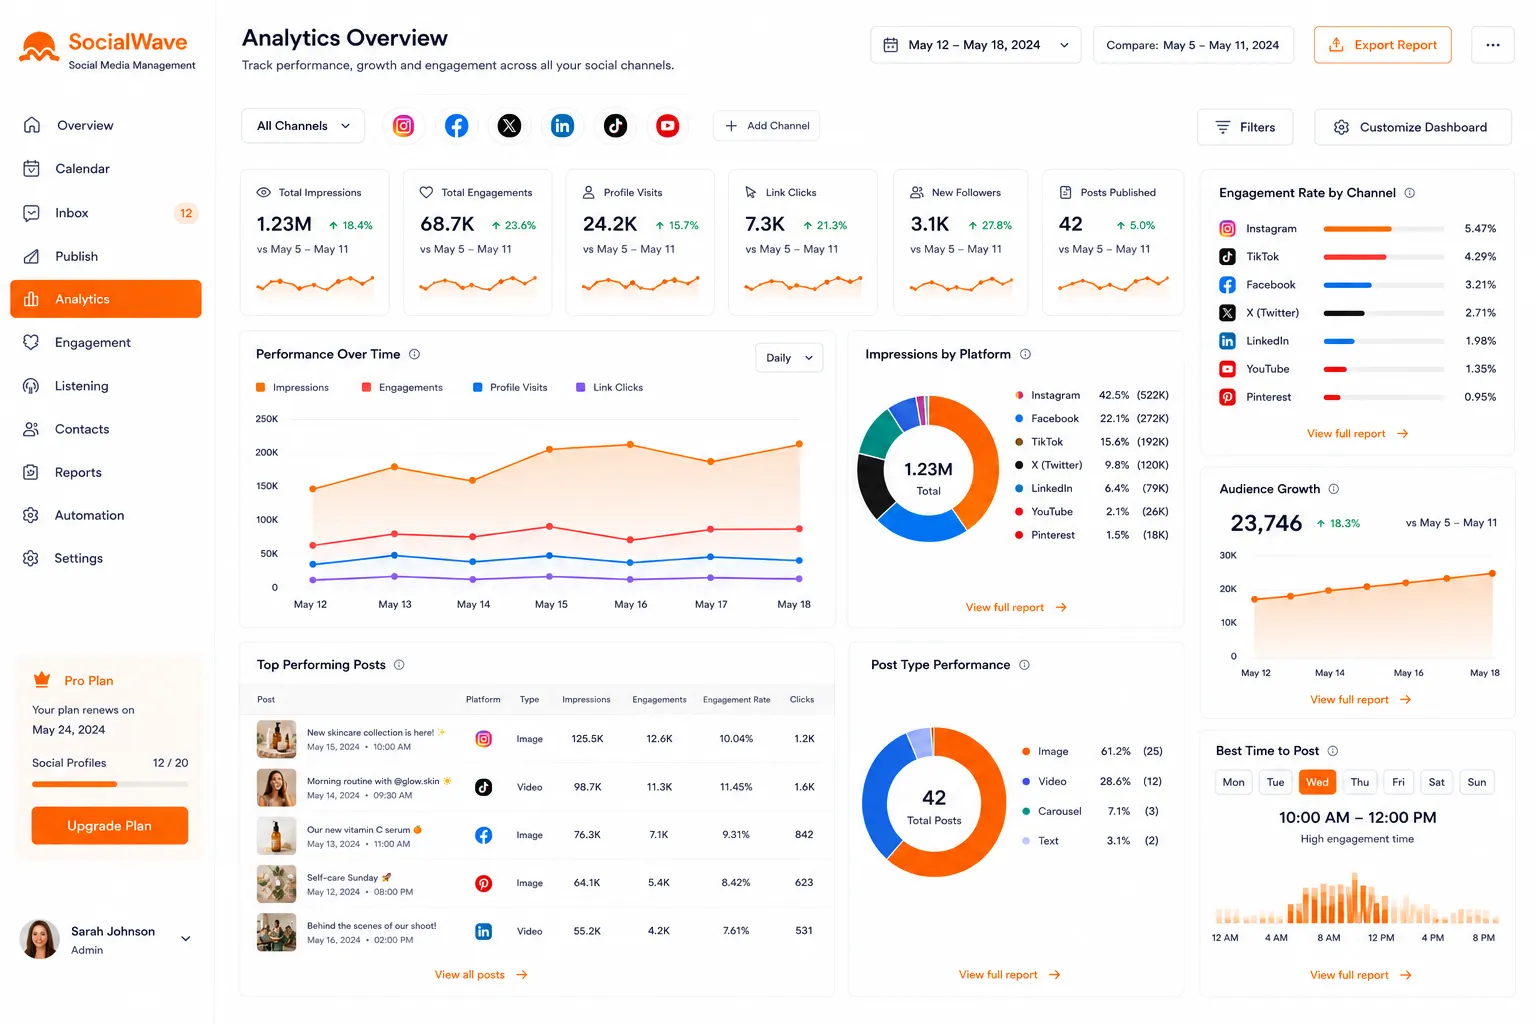Filter by Facebook channel icon
The image size is (1536, 1024).
(x=457, y=126)
